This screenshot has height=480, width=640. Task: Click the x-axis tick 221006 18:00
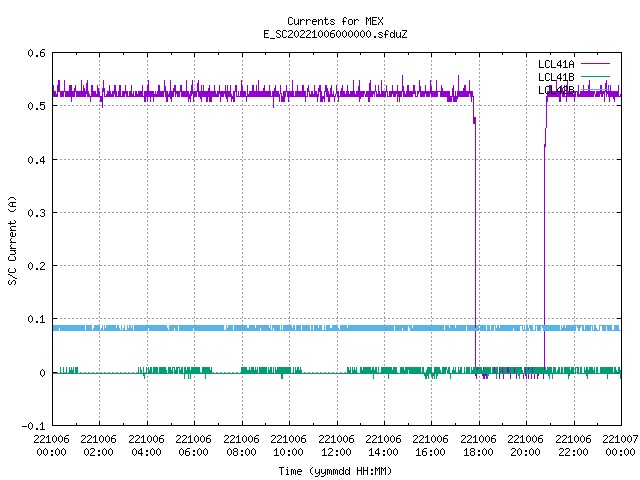click(478, 445)
